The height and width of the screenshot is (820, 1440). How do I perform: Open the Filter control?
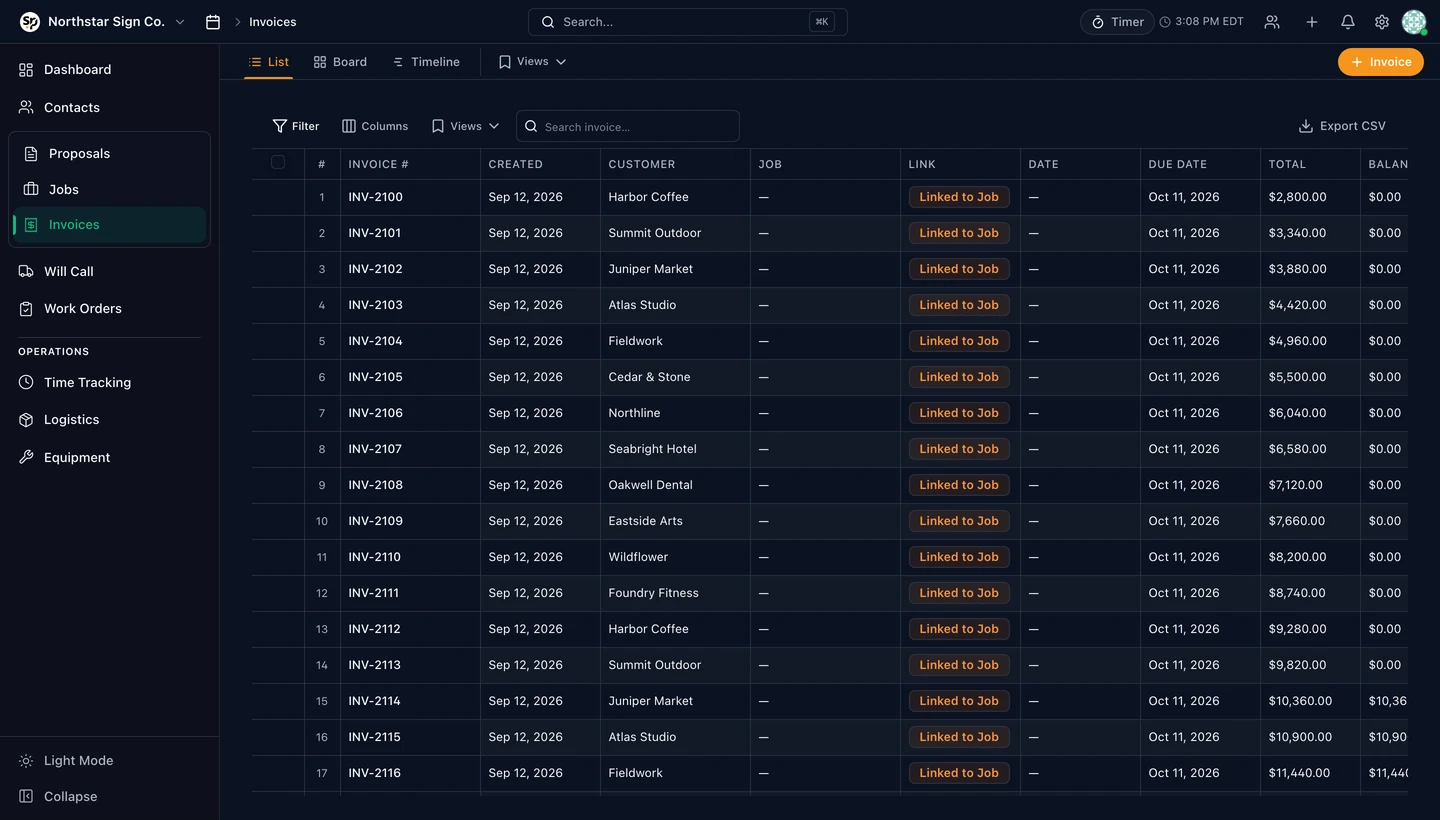pyautogui.click(x=296, y=126)
